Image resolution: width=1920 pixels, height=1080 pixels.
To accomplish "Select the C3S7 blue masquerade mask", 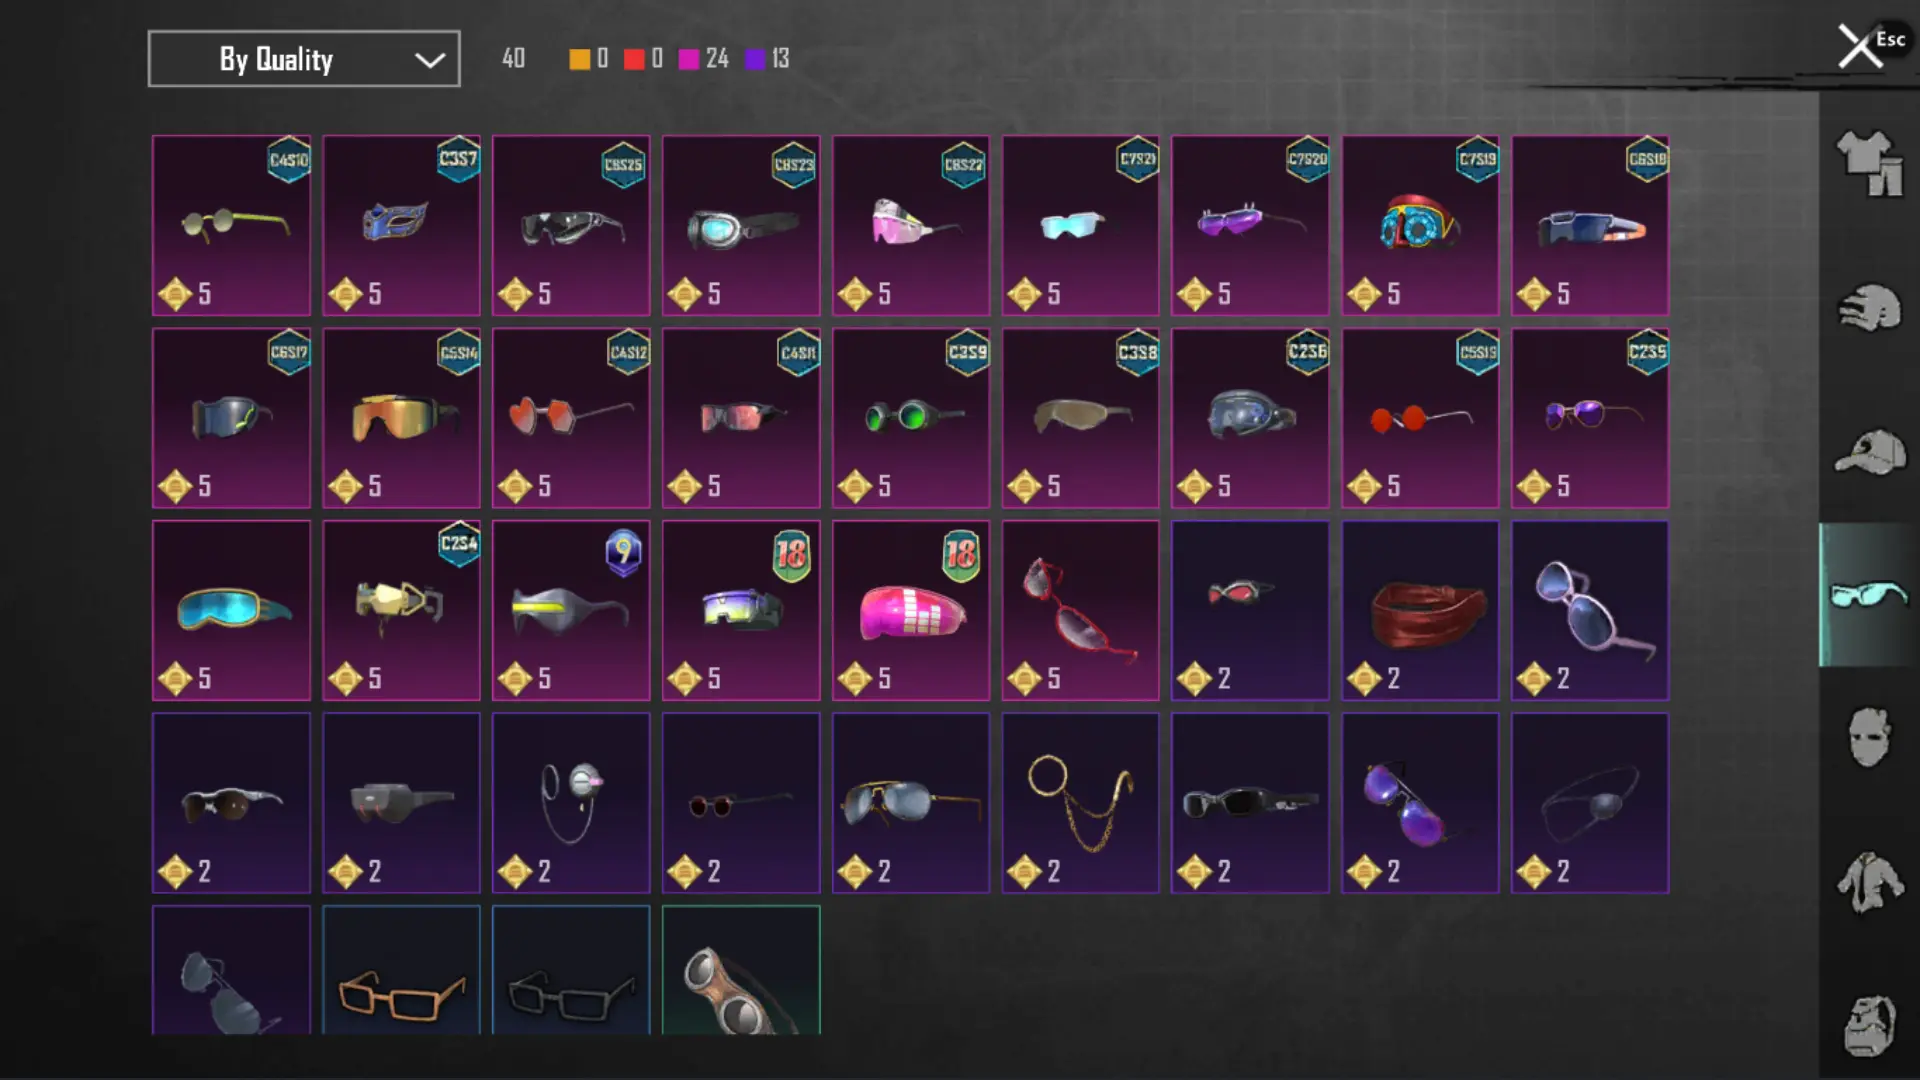I will (x=401, y=225).
